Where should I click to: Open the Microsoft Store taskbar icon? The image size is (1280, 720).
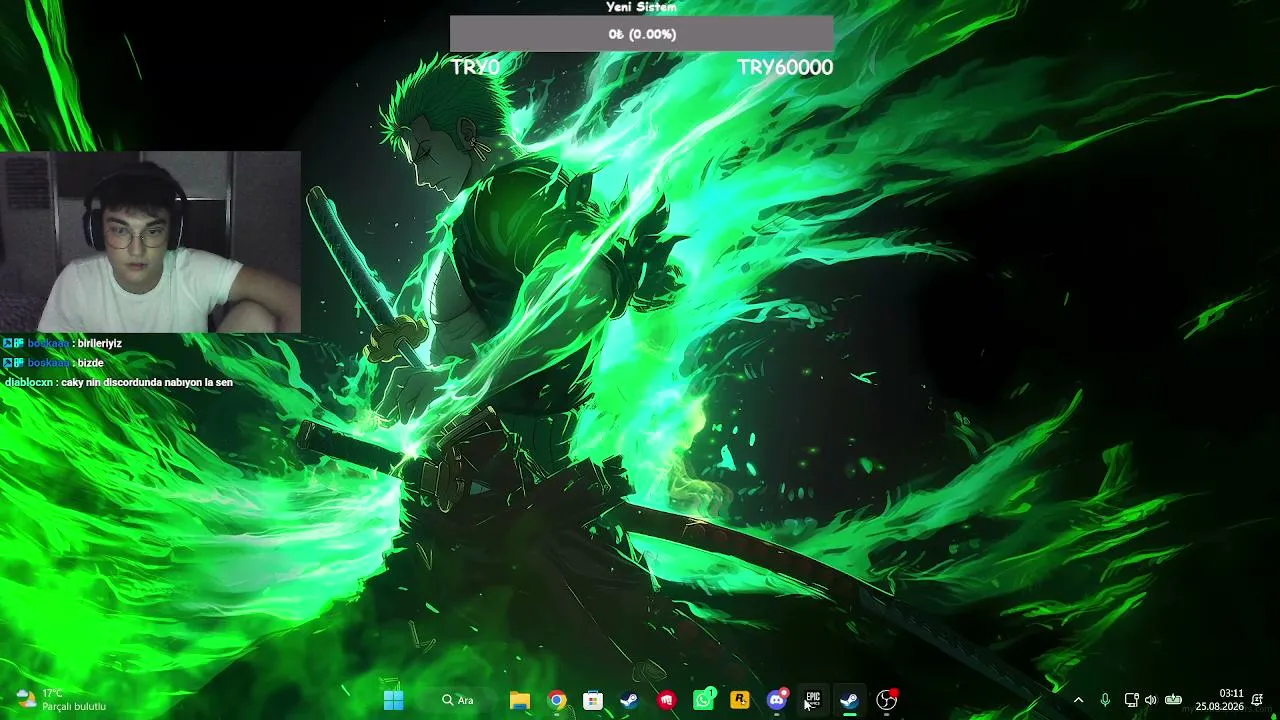tap(593, 700)
